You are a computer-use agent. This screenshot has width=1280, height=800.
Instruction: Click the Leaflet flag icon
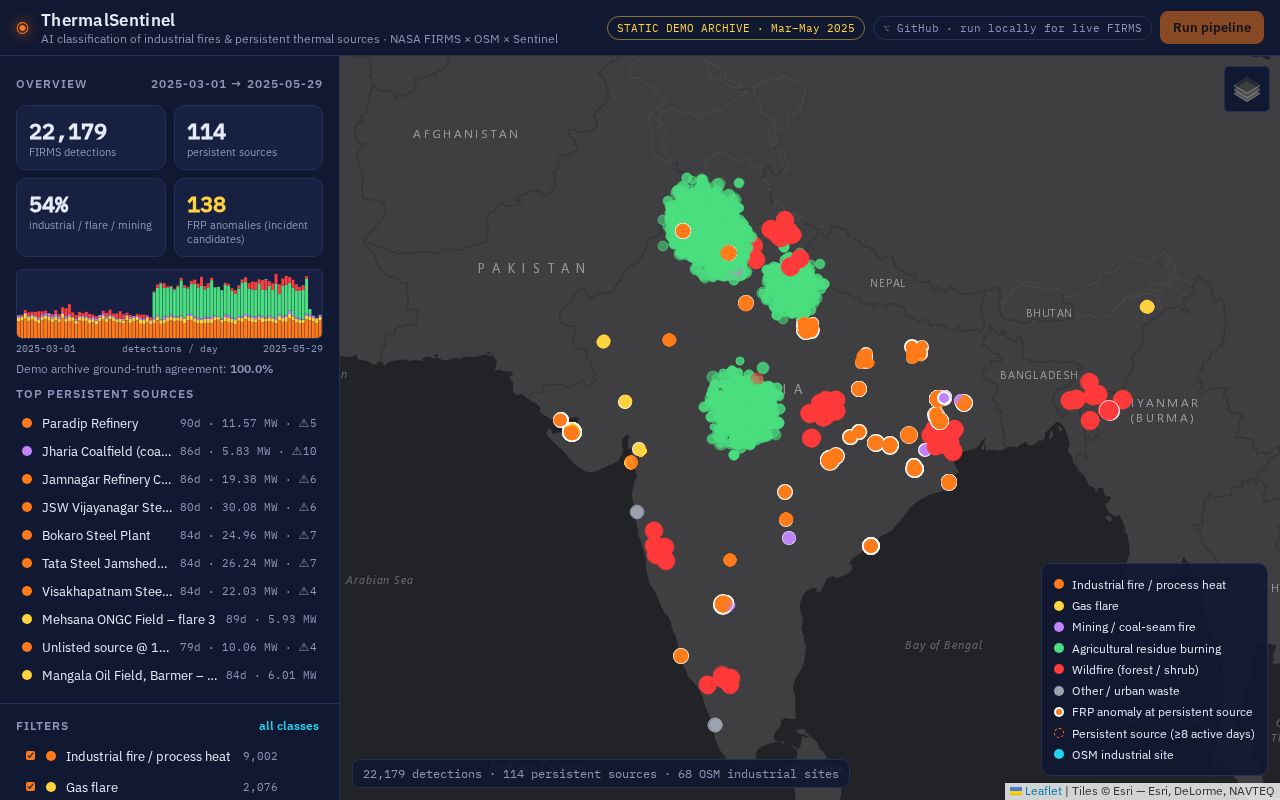pos(1016,791)
